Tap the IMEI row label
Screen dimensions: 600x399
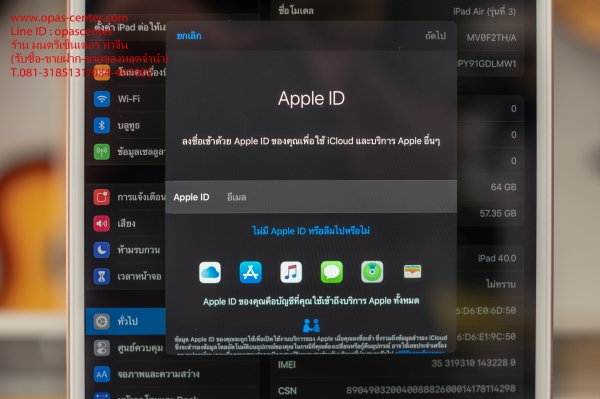click(x=287, y=365)
